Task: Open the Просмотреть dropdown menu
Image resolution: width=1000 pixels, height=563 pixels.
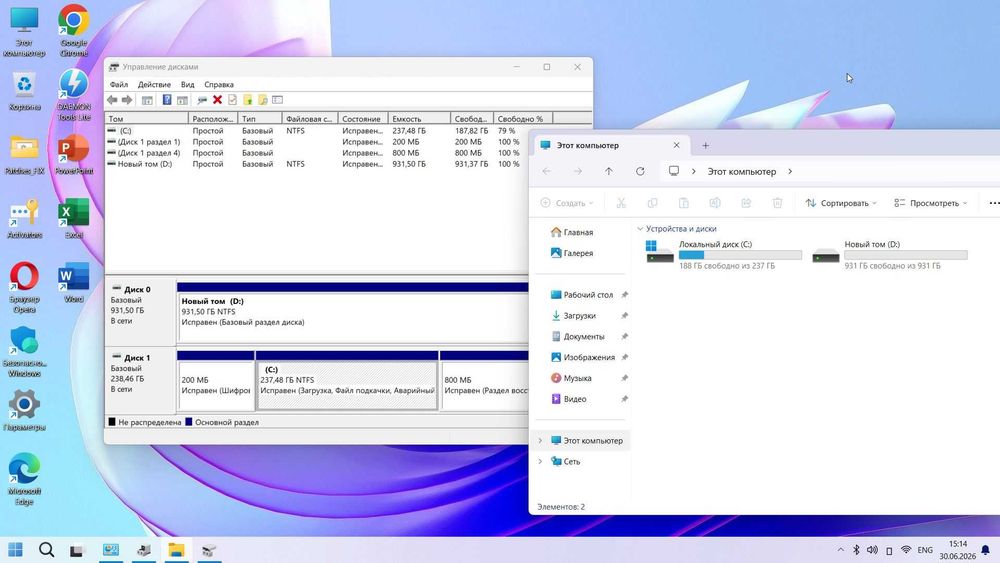Action: click(x=930, y=203)
